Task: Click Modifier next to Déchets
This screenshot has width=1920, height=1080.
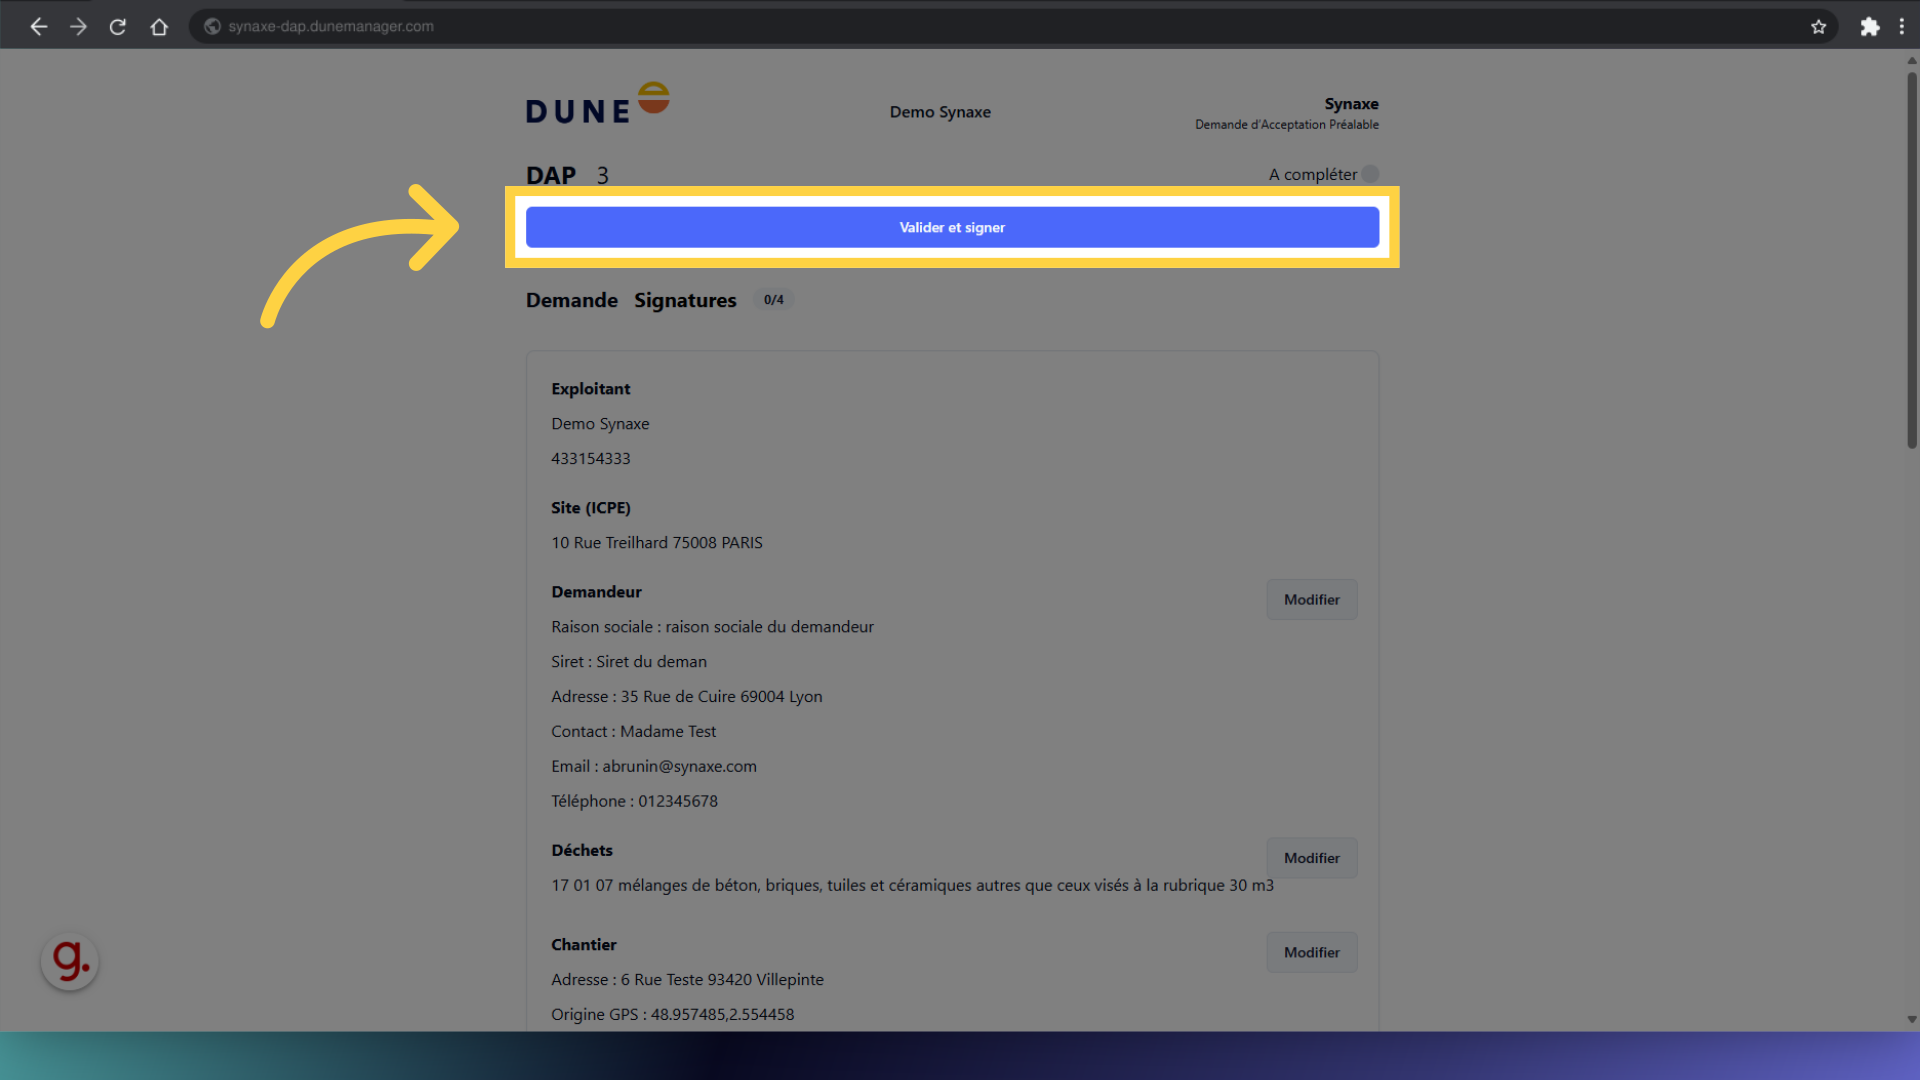Action: 1311,858
